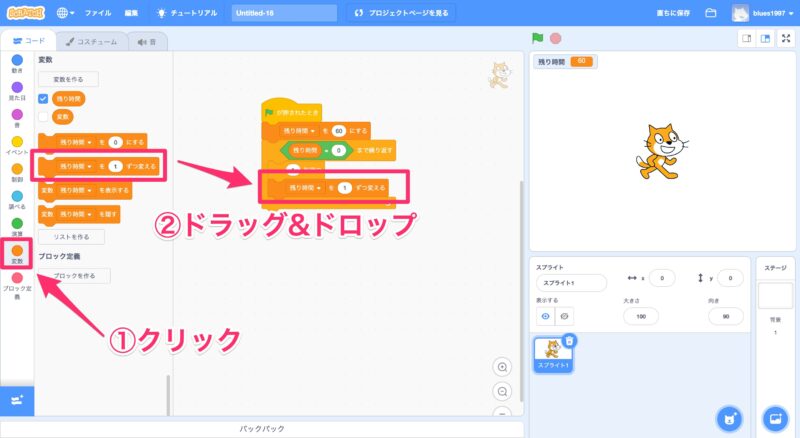Zoom in on the code workspace
Image resolution: width=800 pixels, height=438 pixels.
[x=503, y=367]
